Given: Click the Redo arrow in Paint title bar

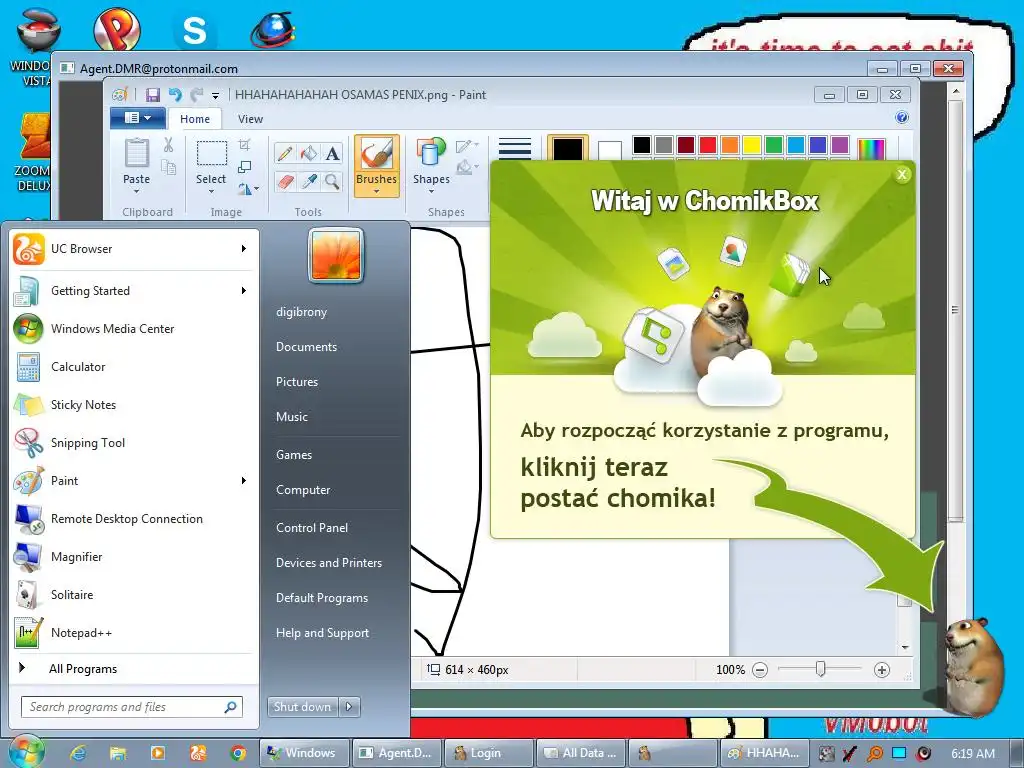Looking at the screenshot, I should click(x=196, y=95).
